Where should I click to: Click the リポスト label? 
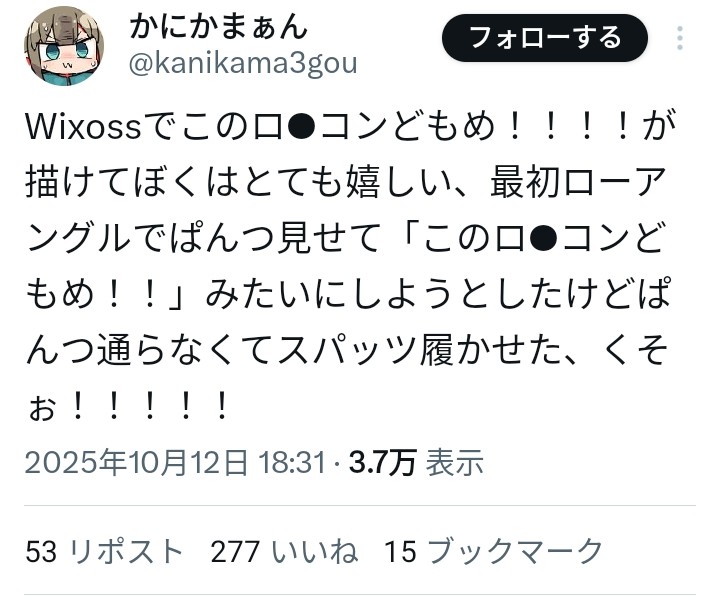coord(126,551)
